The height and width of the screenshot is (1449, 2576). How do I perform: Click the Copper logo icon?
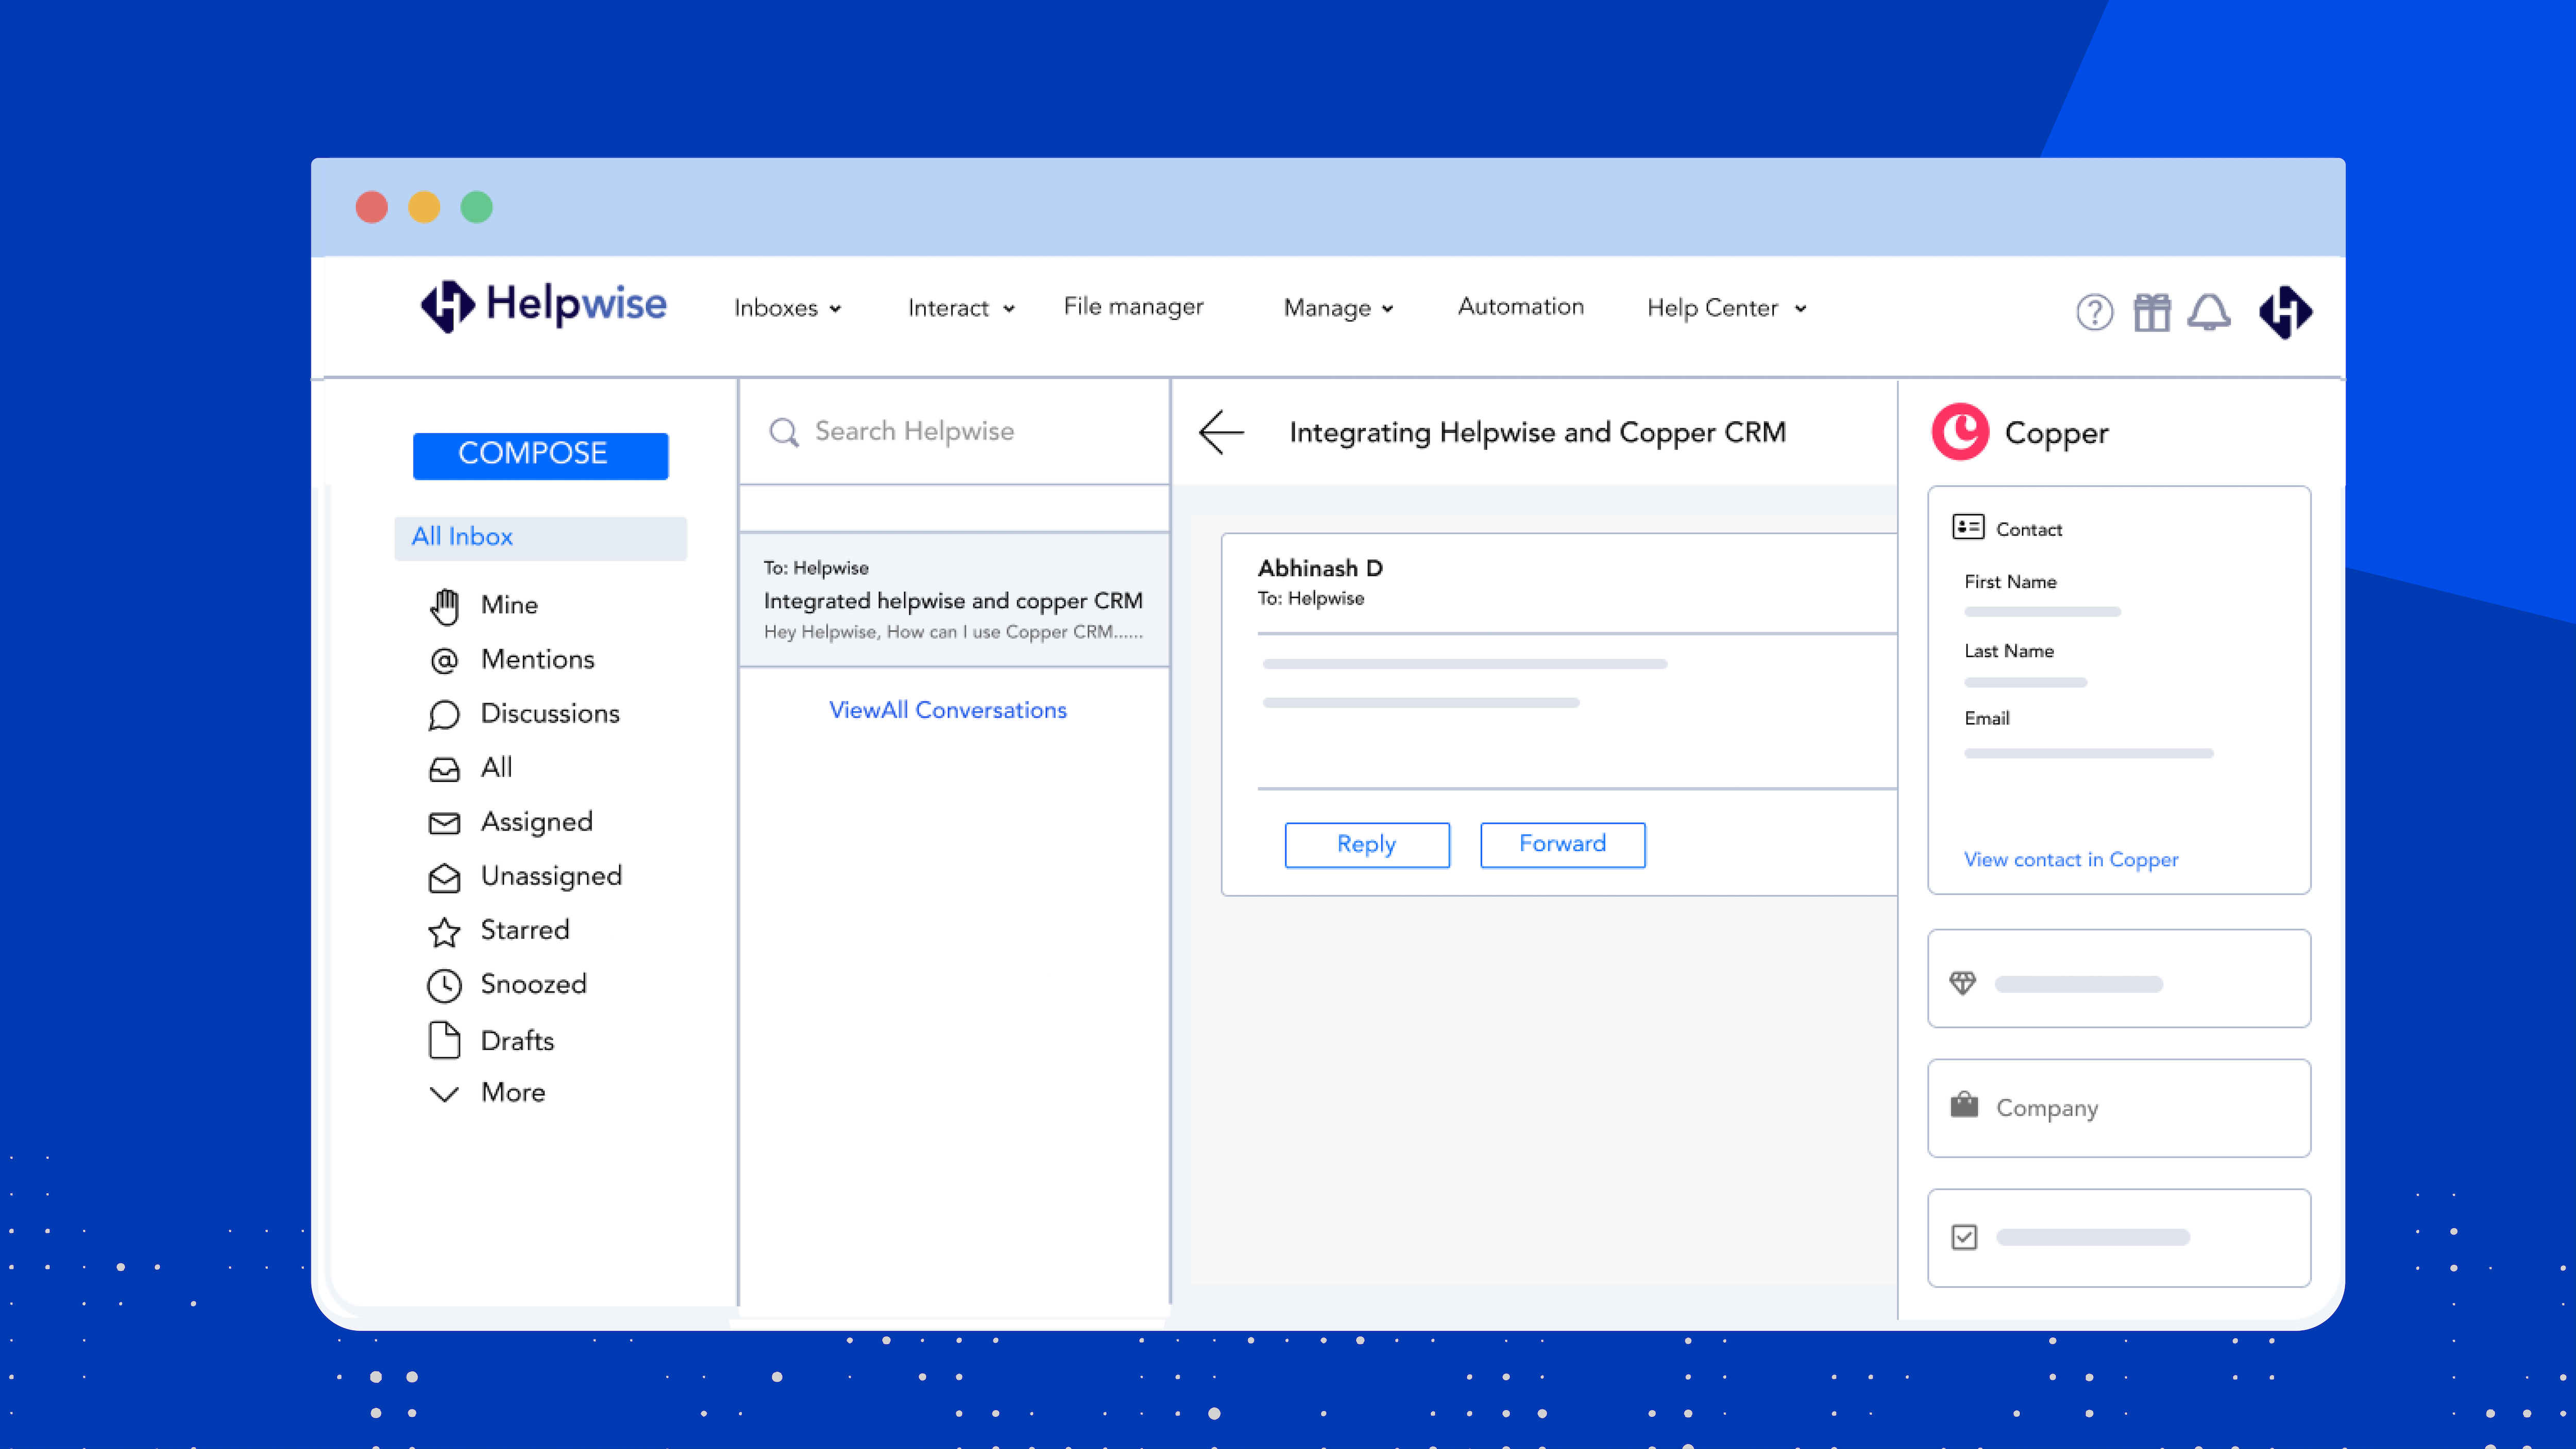coord(1960,432)
